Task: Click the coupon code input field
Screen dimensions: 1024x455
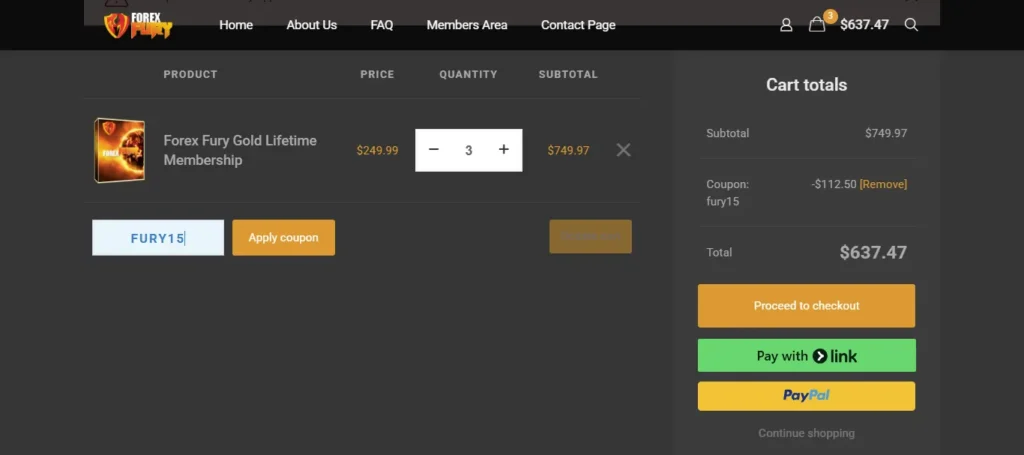Action: click(158, 238)
